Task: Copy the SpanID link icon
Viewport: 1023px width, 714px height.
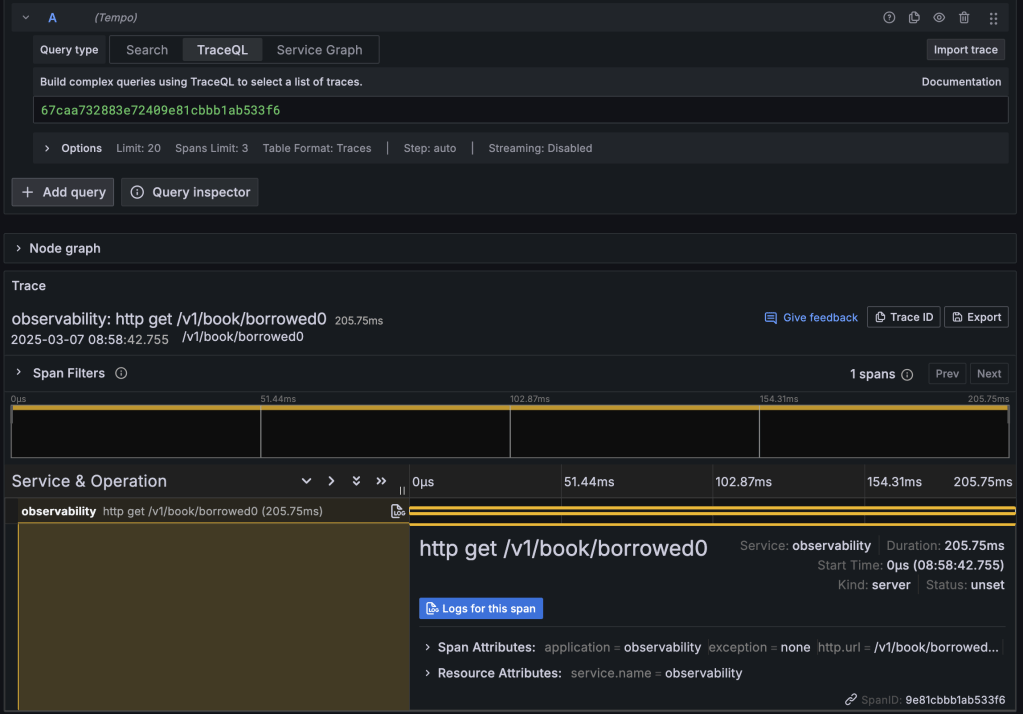Action: (851, 700)
